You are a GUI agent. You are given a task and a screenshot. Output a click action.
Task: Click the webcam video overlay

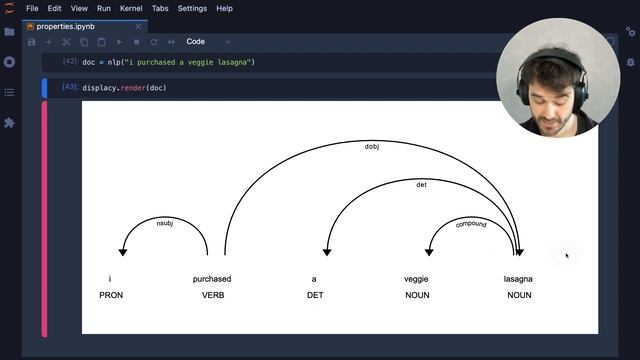coord(558,78)
